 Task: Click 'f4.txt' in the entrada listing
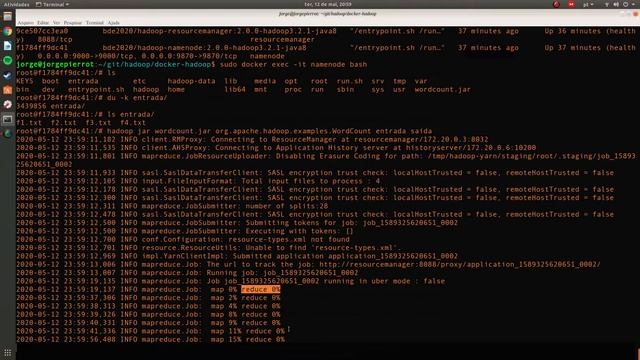133,122
